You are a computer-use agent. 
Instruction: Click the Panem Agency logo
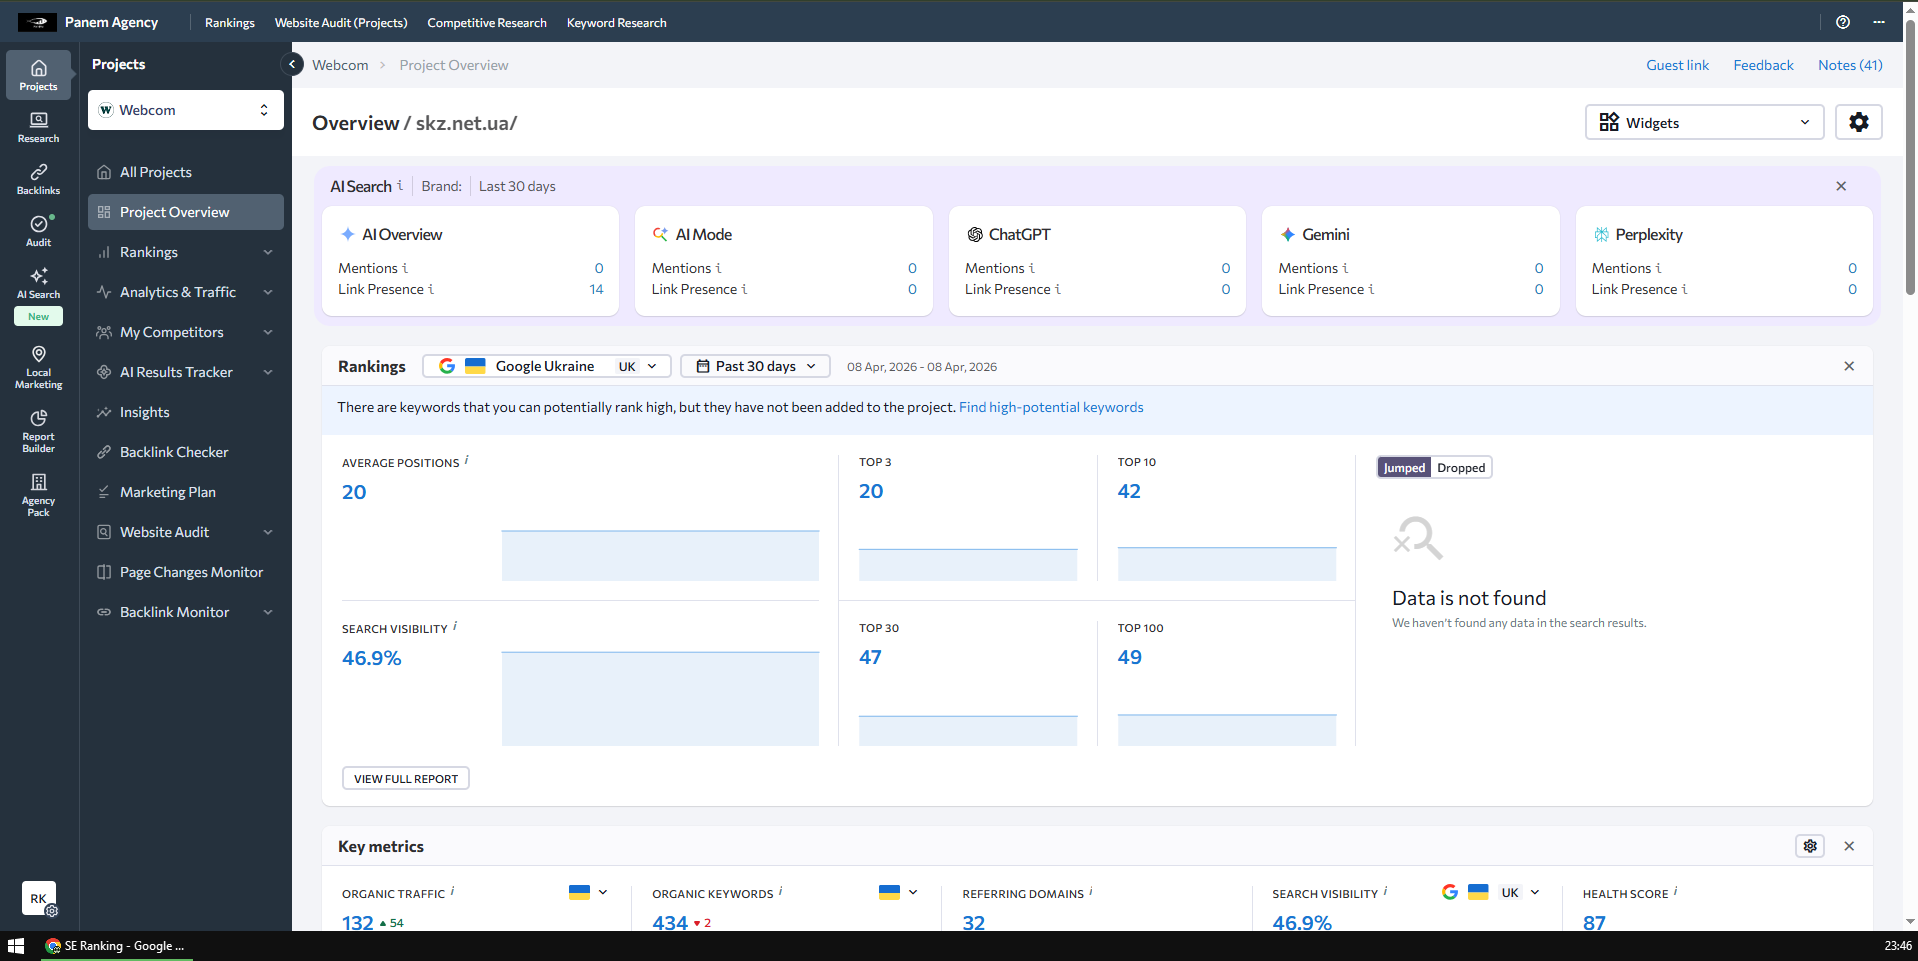tap(37, 22)
